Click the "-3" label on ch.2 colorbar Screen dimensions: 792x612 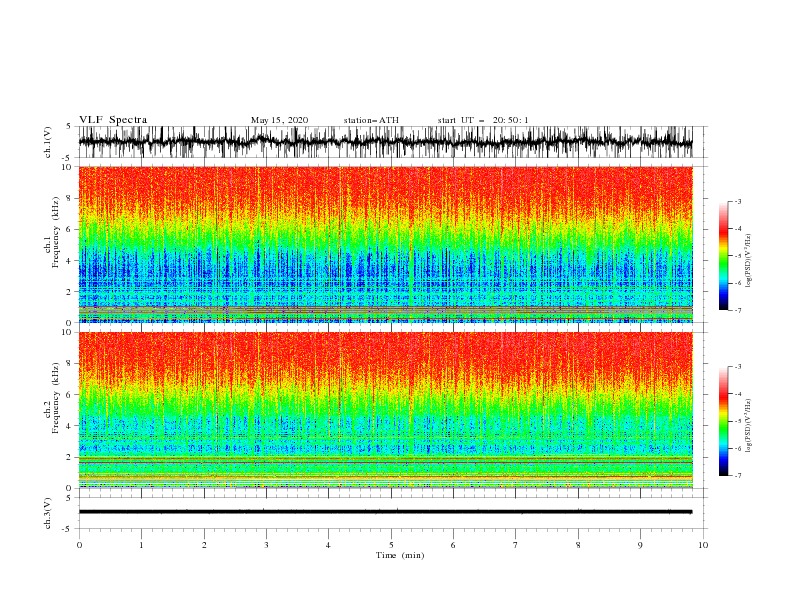[x=738, y=367]
